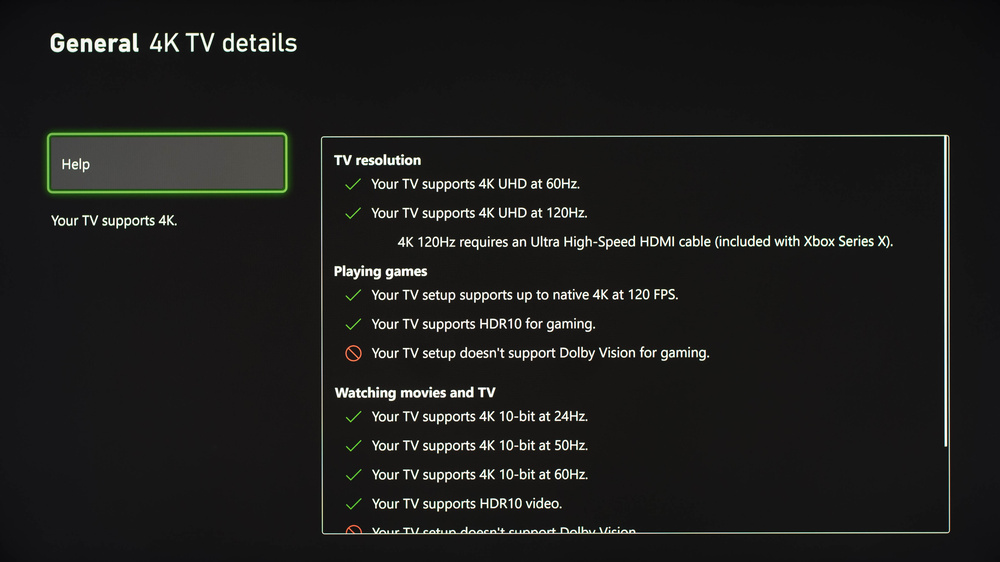The height and width of the screenshot is (562, 1000).
Task: Click the TV resolution section heading
Action: click(x=377, y=160)
